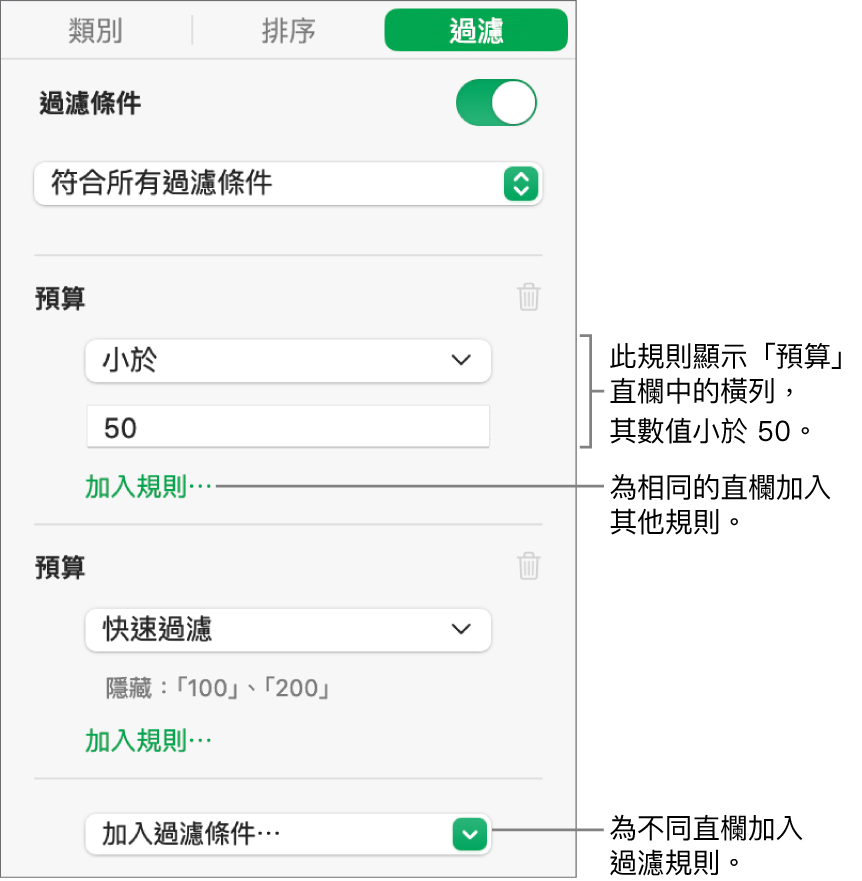The image size is (862, 881).
Task: Click the 隱藏:「100」、「200」 hidden values text
Action: point(218,688)
